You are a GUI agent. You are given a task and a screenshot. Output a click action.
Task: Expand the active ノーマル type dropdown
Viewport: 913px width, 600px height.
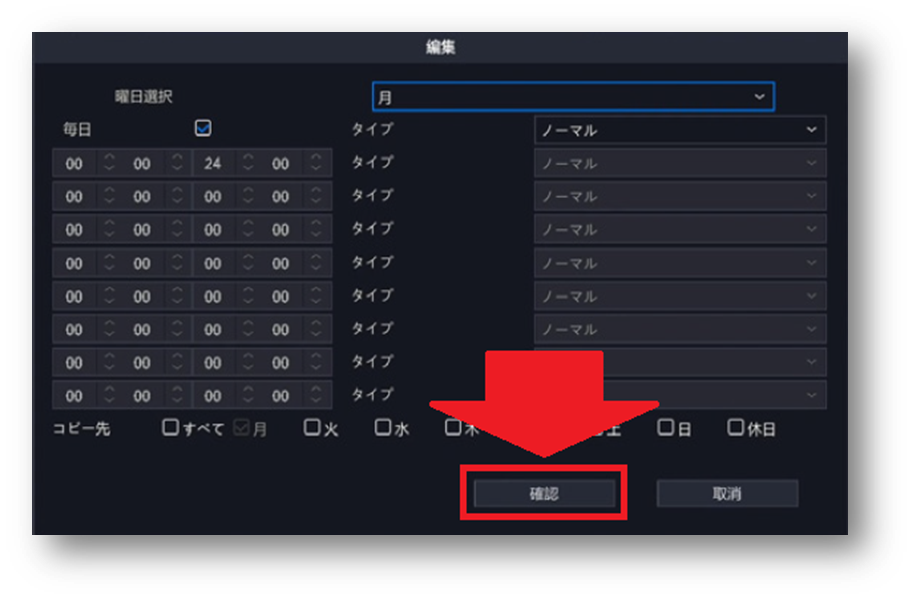(680, 130)
